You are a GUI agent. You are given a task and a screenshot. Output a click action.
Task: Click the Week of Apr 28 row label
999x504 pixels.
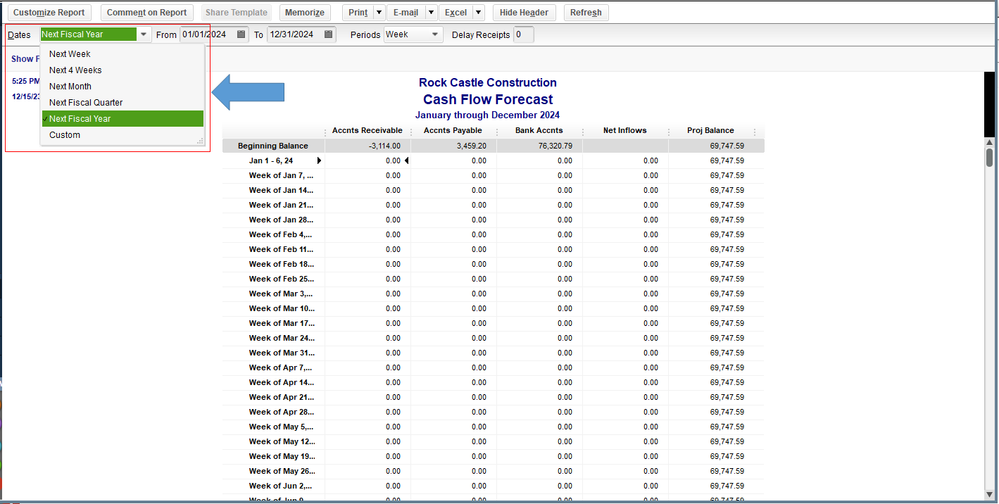coord(281,412)
